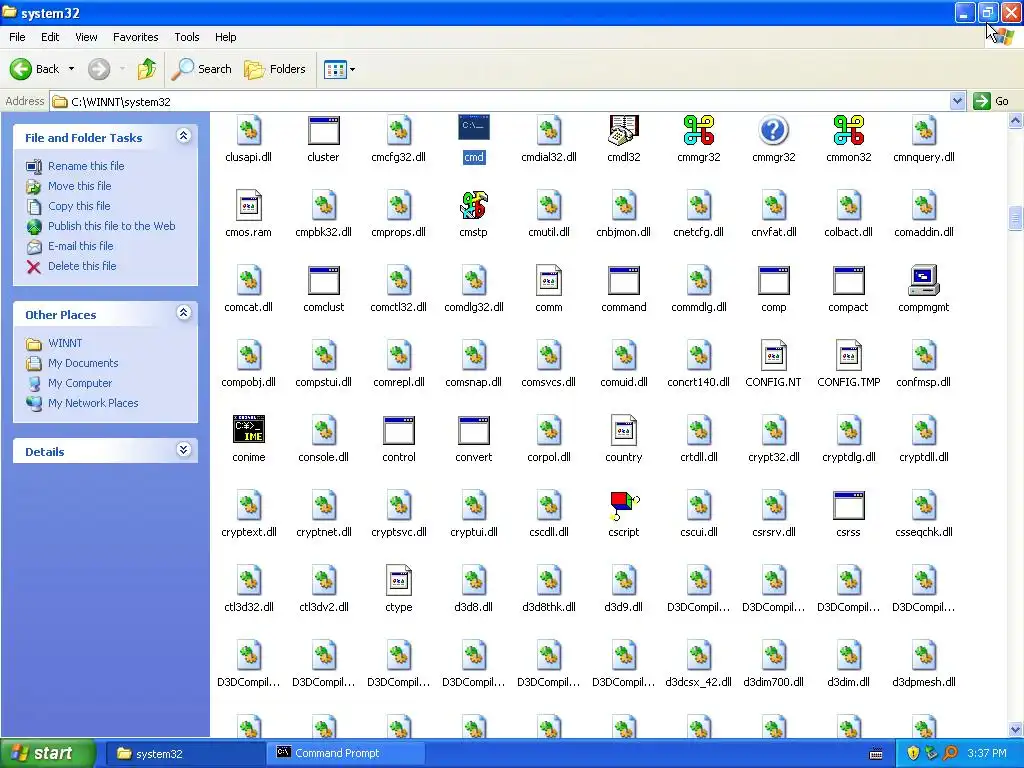Open the Back button history dropdown
The width and height of the screenshot is (1024, 768).
[71, 69]
